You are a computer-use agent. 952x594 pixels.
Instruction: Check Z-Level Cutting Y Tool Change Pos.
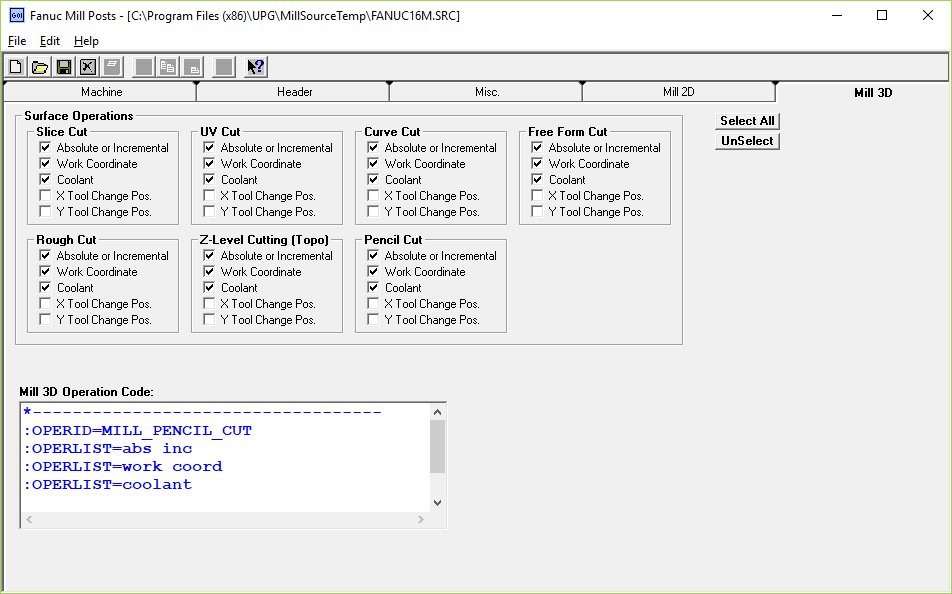click(209, 319)
